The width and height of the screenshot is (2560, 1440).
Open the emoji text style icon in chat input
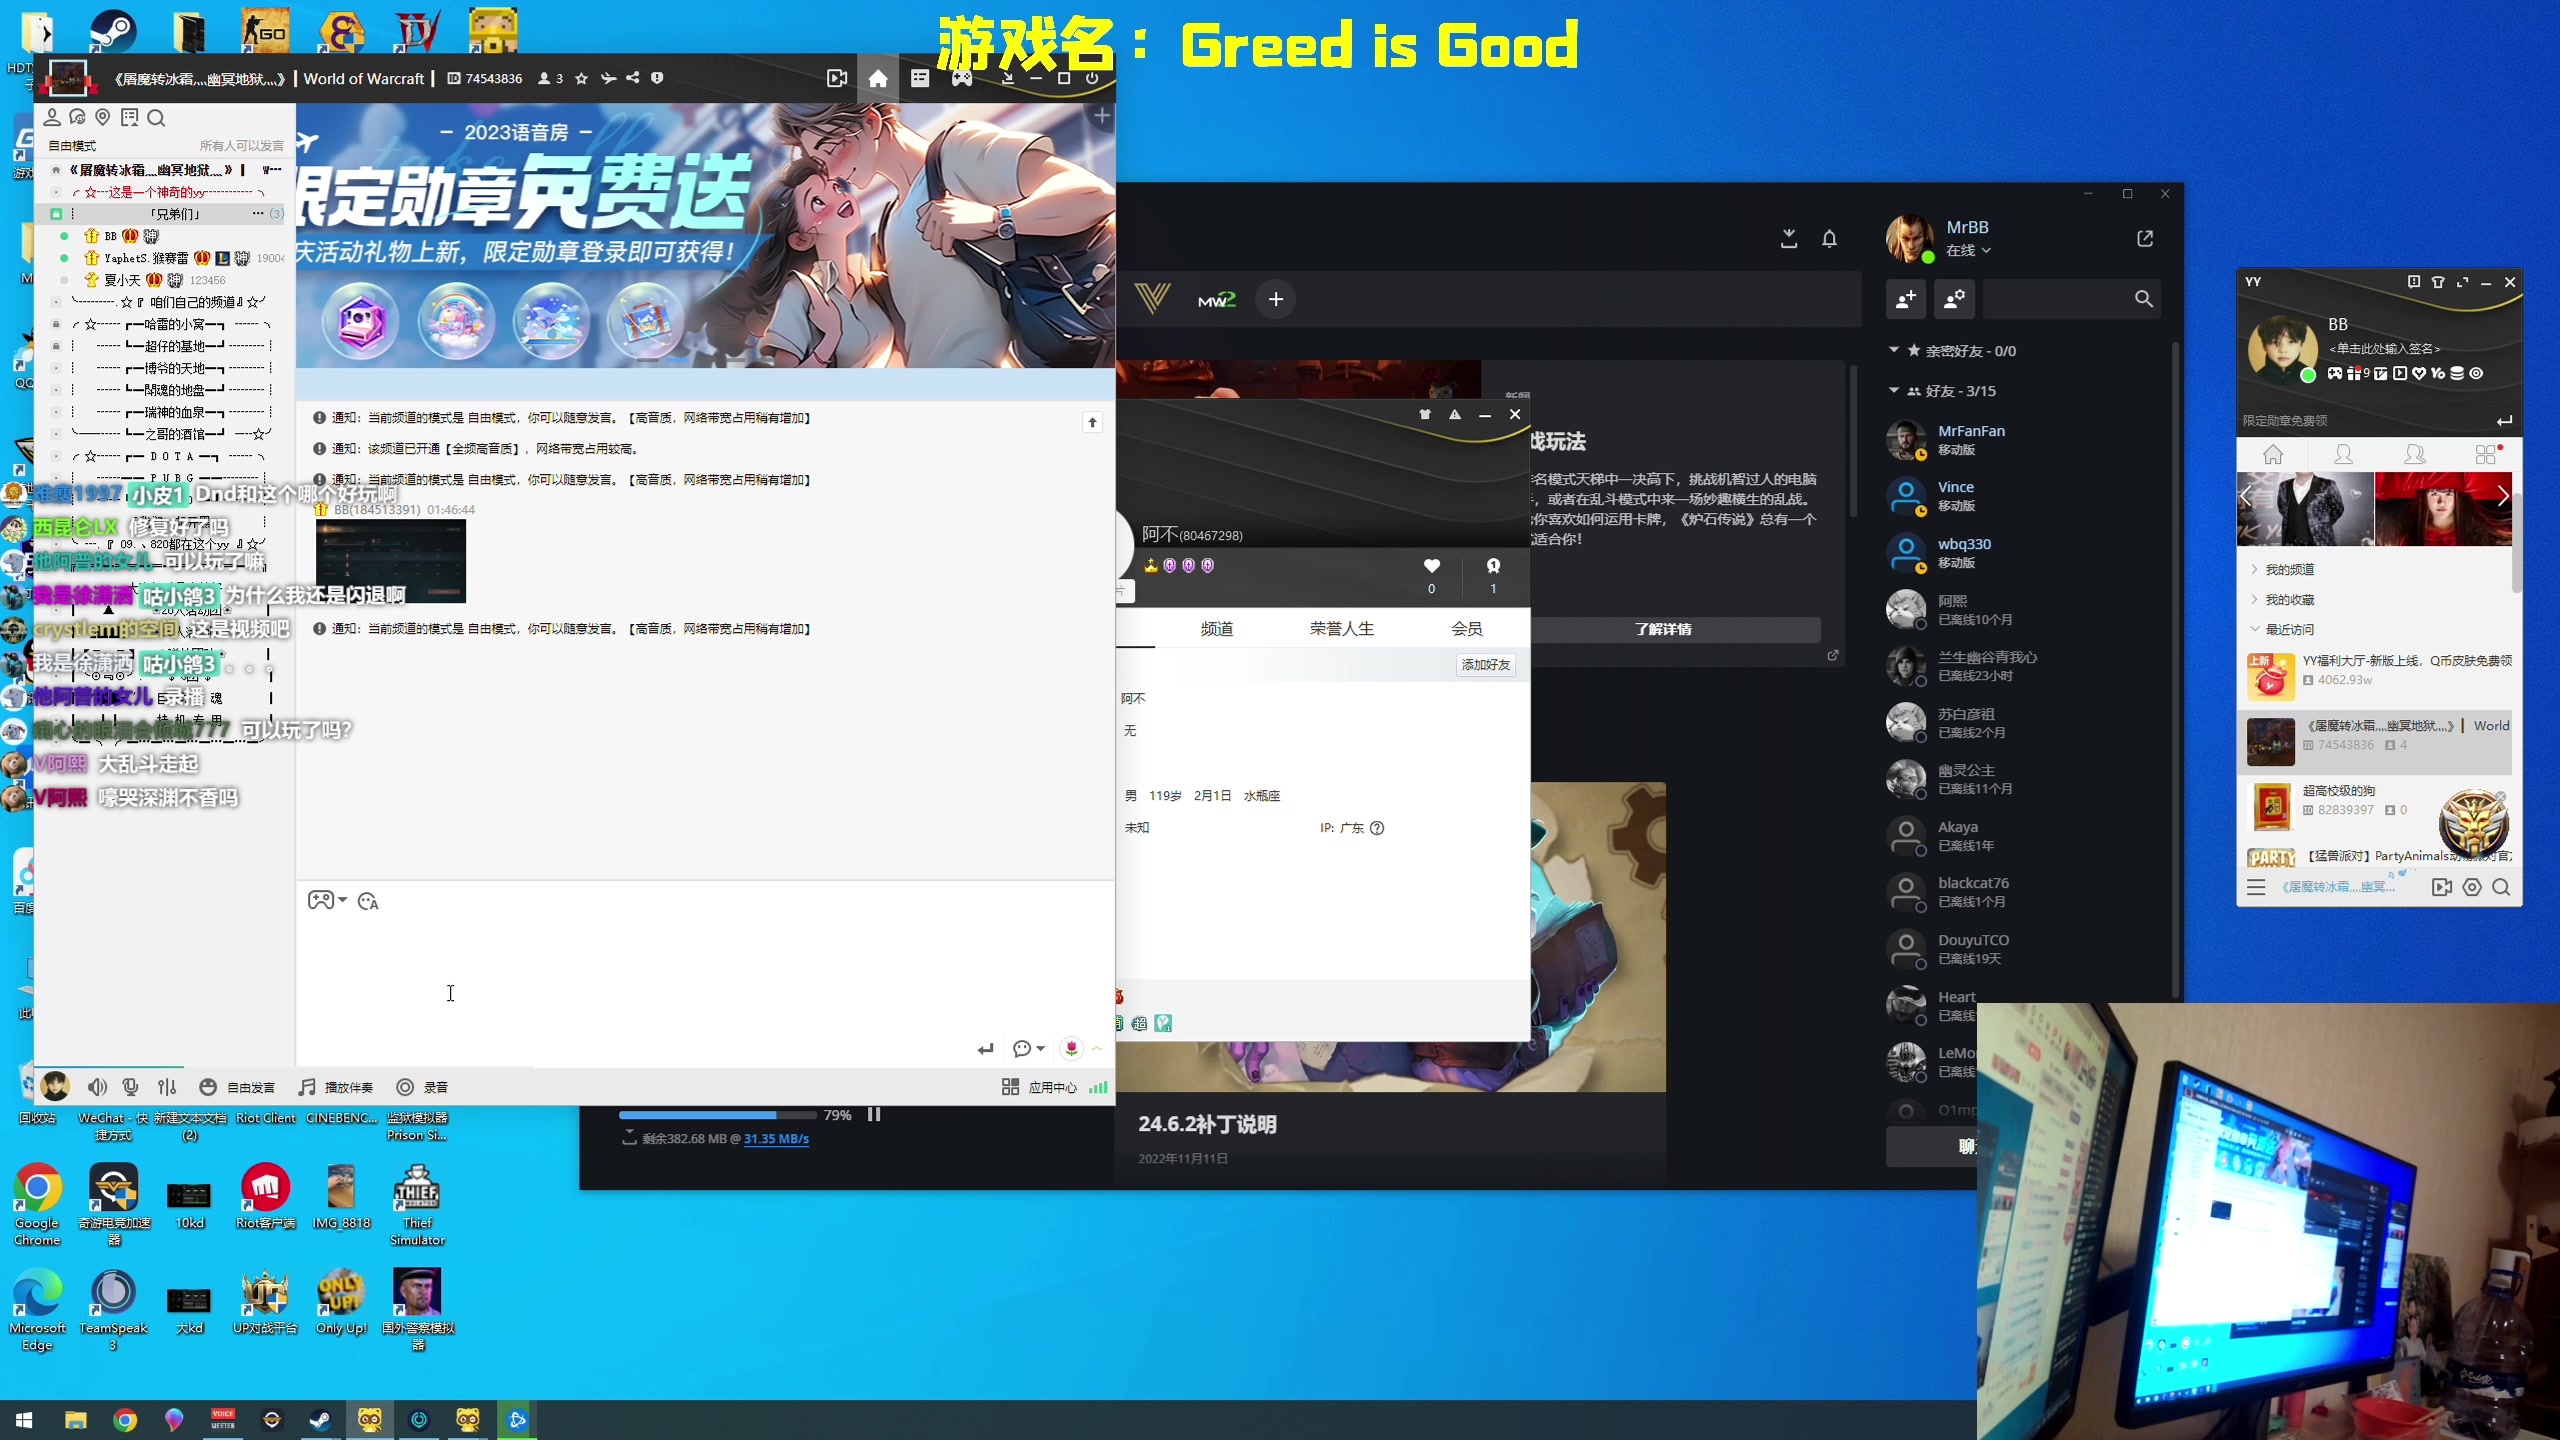pos(368,901)
